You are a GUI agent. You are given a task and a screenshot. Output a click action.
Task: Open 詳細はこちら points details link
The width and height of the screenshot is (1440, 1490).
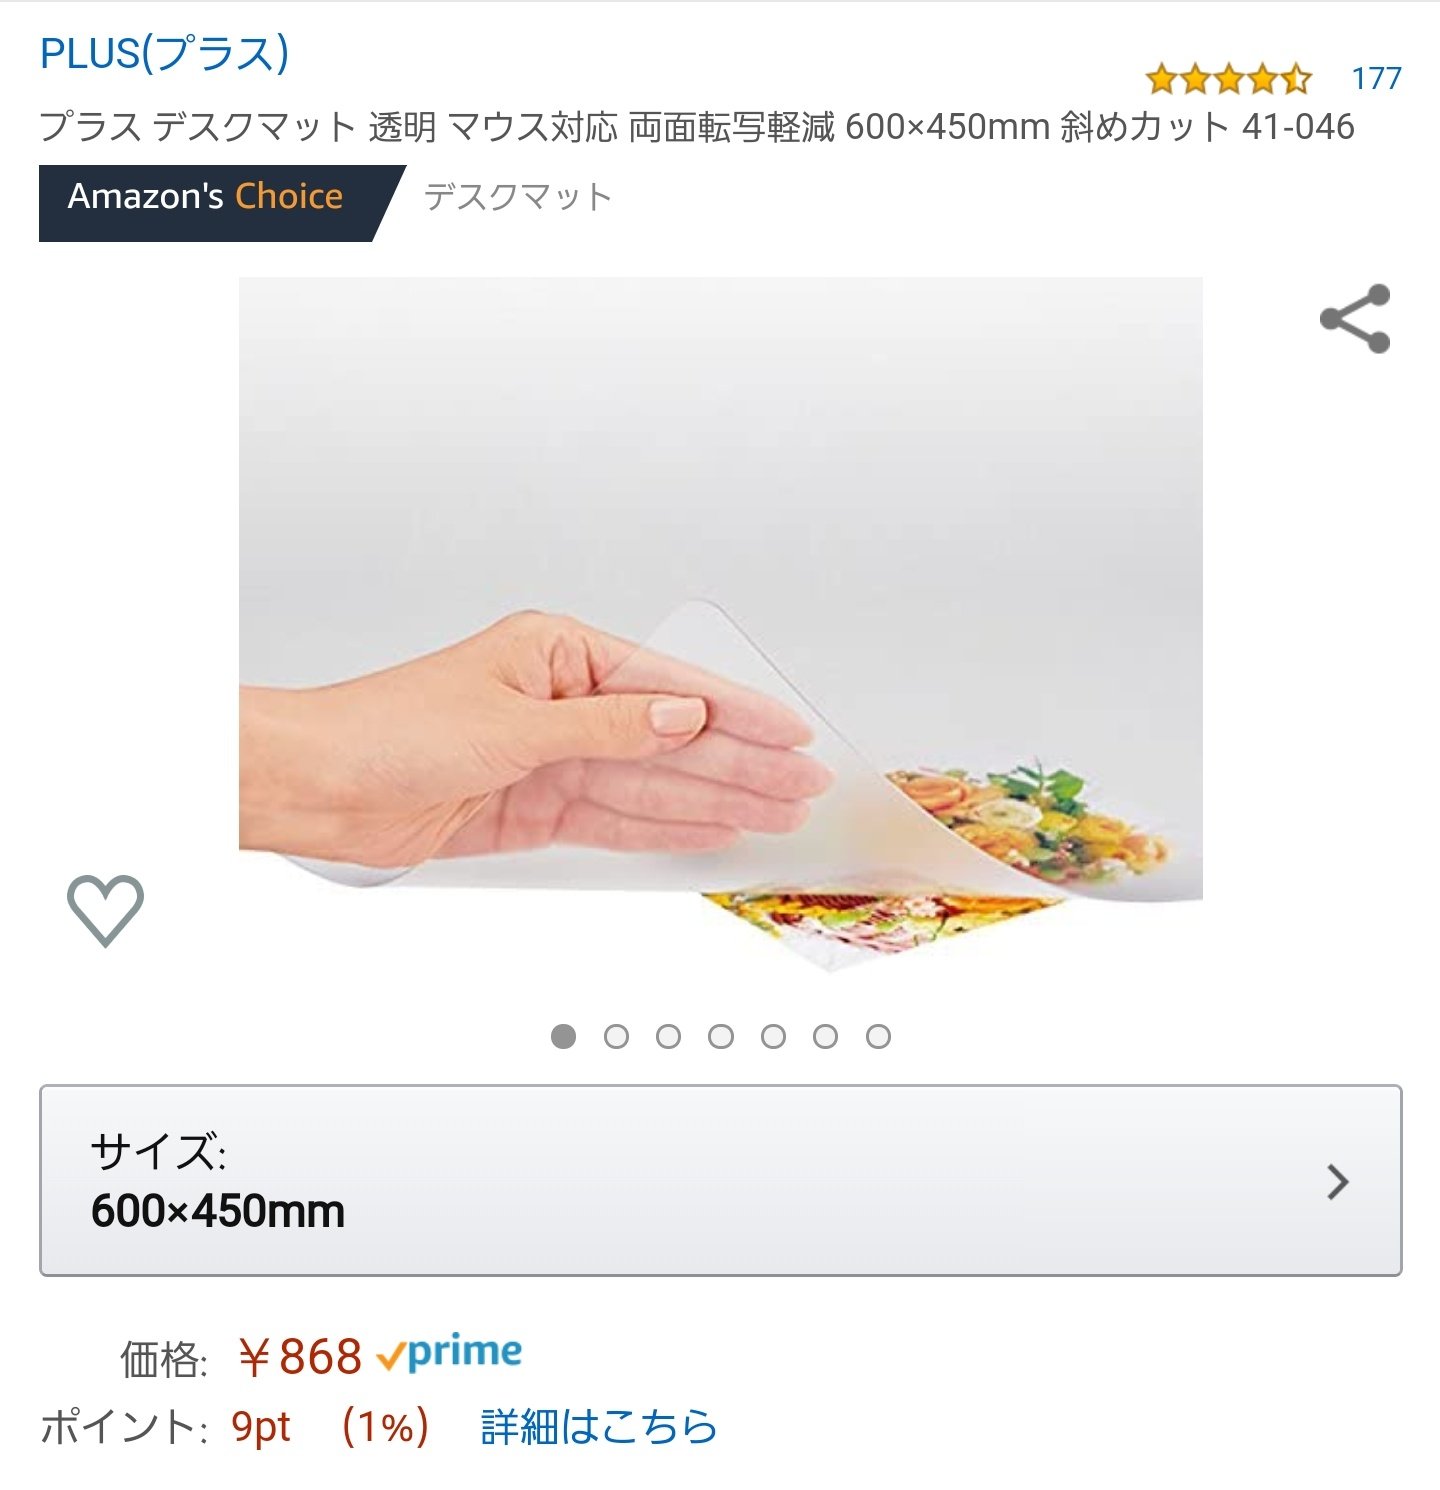click(x=599, y=1427)
